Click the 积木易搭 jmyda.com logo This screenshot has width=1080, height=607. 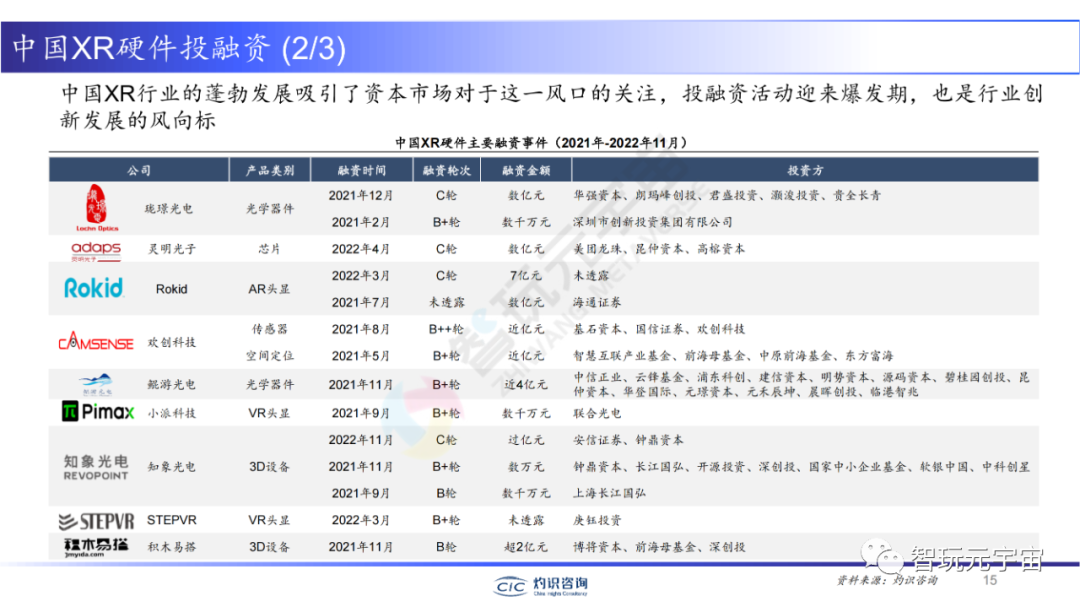coord(96,547)
